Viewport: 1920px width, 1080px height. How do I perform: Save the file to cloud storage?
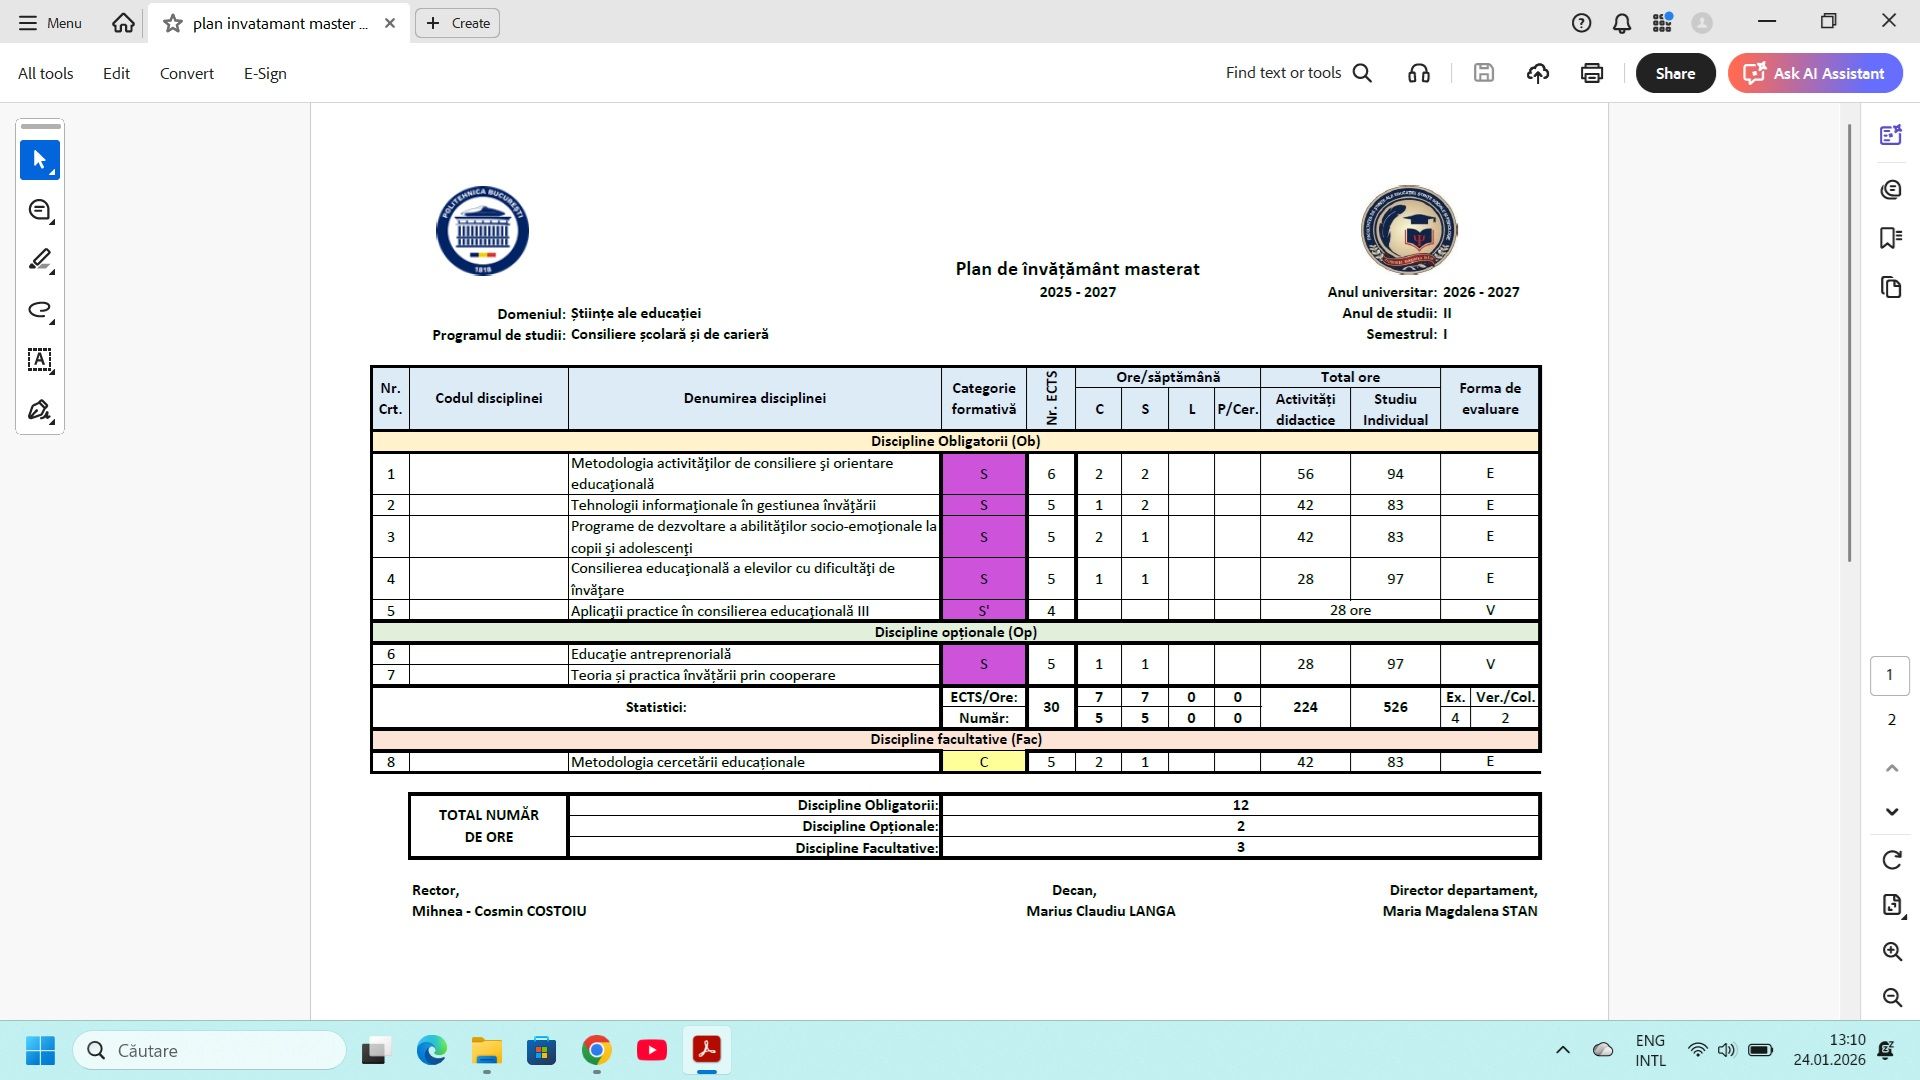click(x=1539, y=73)
